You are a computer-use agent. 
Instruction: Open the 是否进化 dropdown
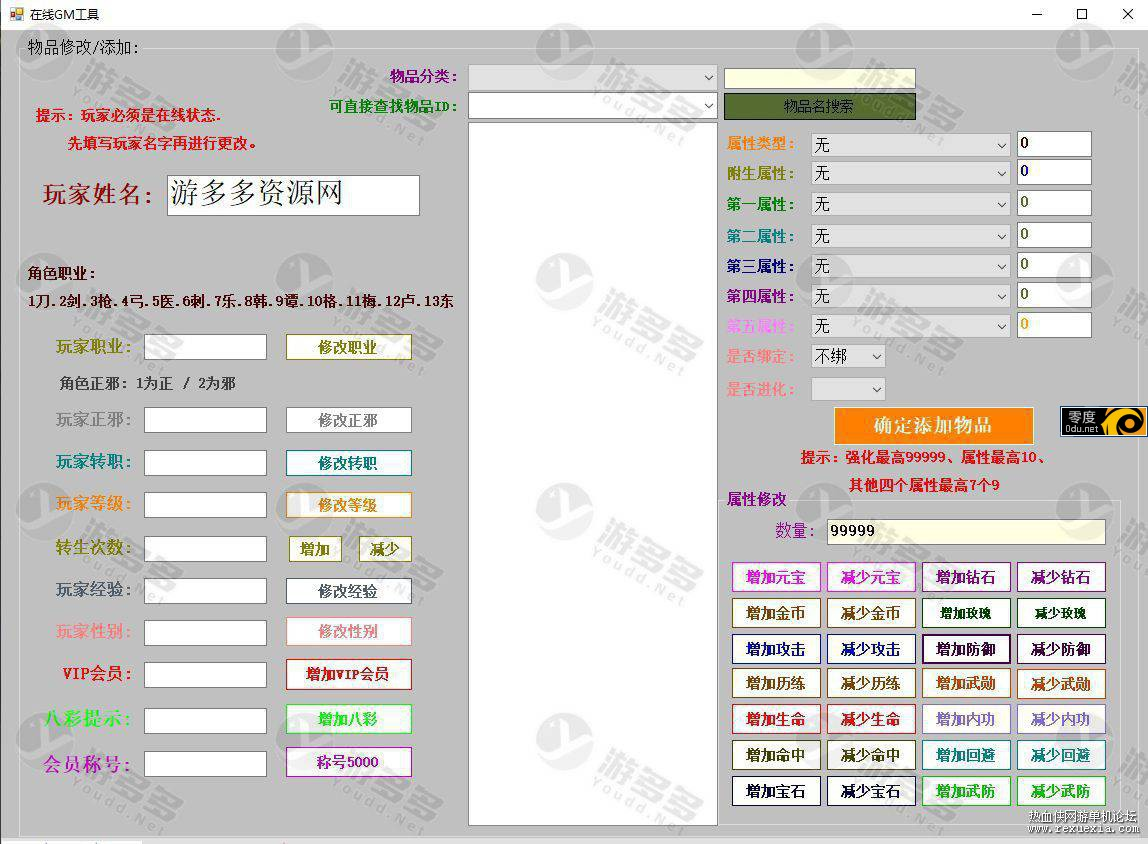[848, 389]
